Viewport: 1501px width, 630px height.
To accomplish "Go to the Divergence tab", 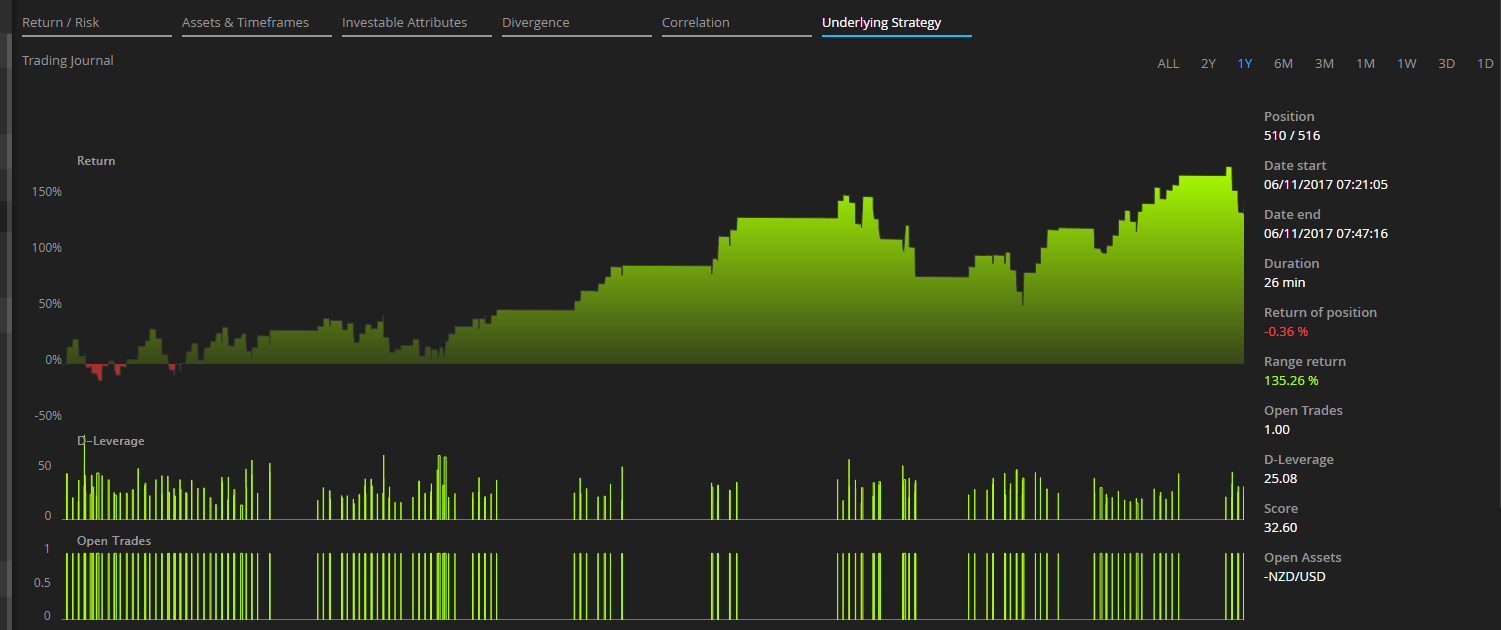I will 535,23.
